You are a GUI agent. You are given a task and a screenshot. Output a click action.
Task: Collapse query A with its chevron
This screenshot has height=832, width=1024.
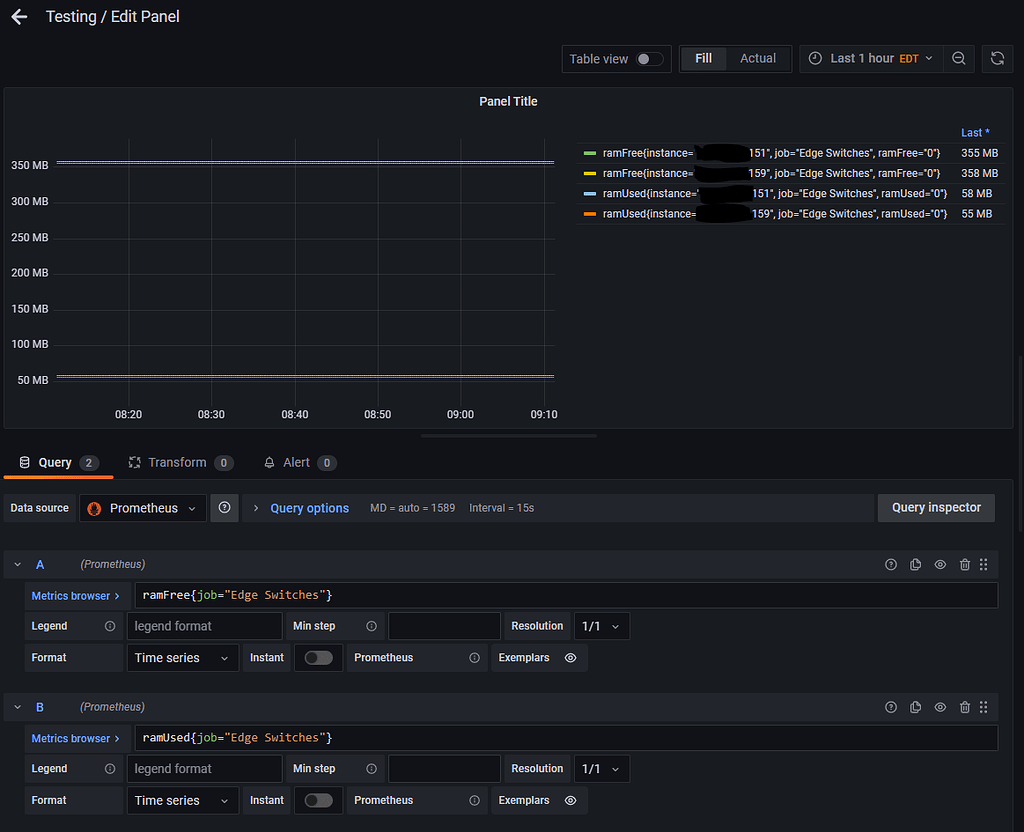[x=18, y=565]
